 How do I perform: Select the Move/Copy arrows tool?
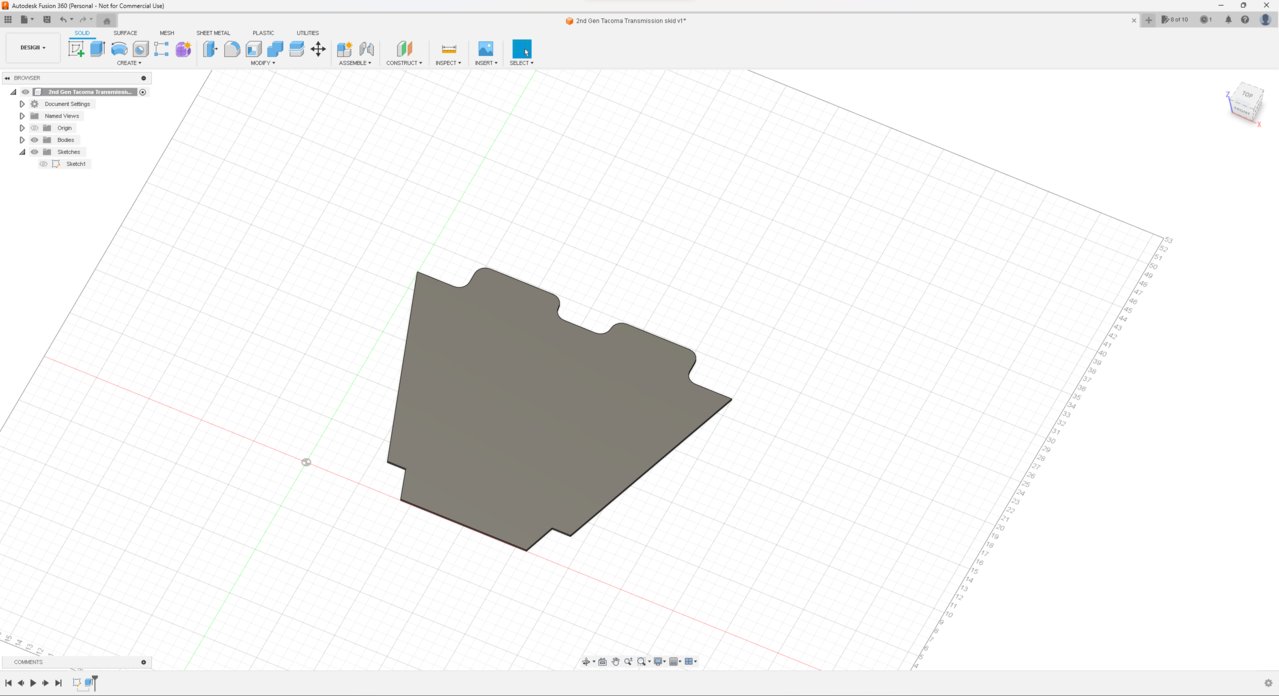pyautogui.click(x=318, y=49)
